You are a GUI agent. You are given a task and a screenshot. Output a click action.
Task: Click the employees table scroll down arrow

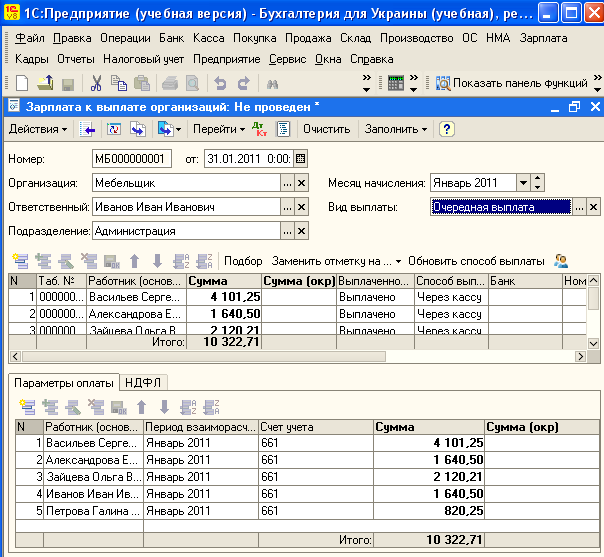pos(593,343)
